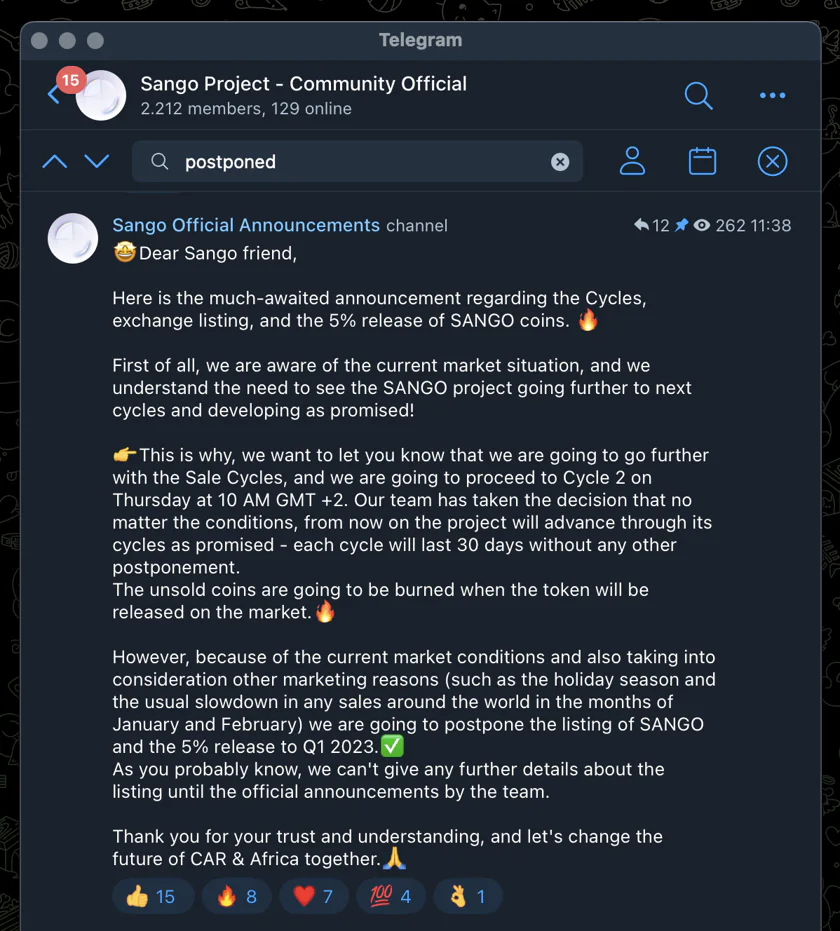Toggle the fire reaction 8
This screenshot has width=840, height=931.
[x=236, y=896]
